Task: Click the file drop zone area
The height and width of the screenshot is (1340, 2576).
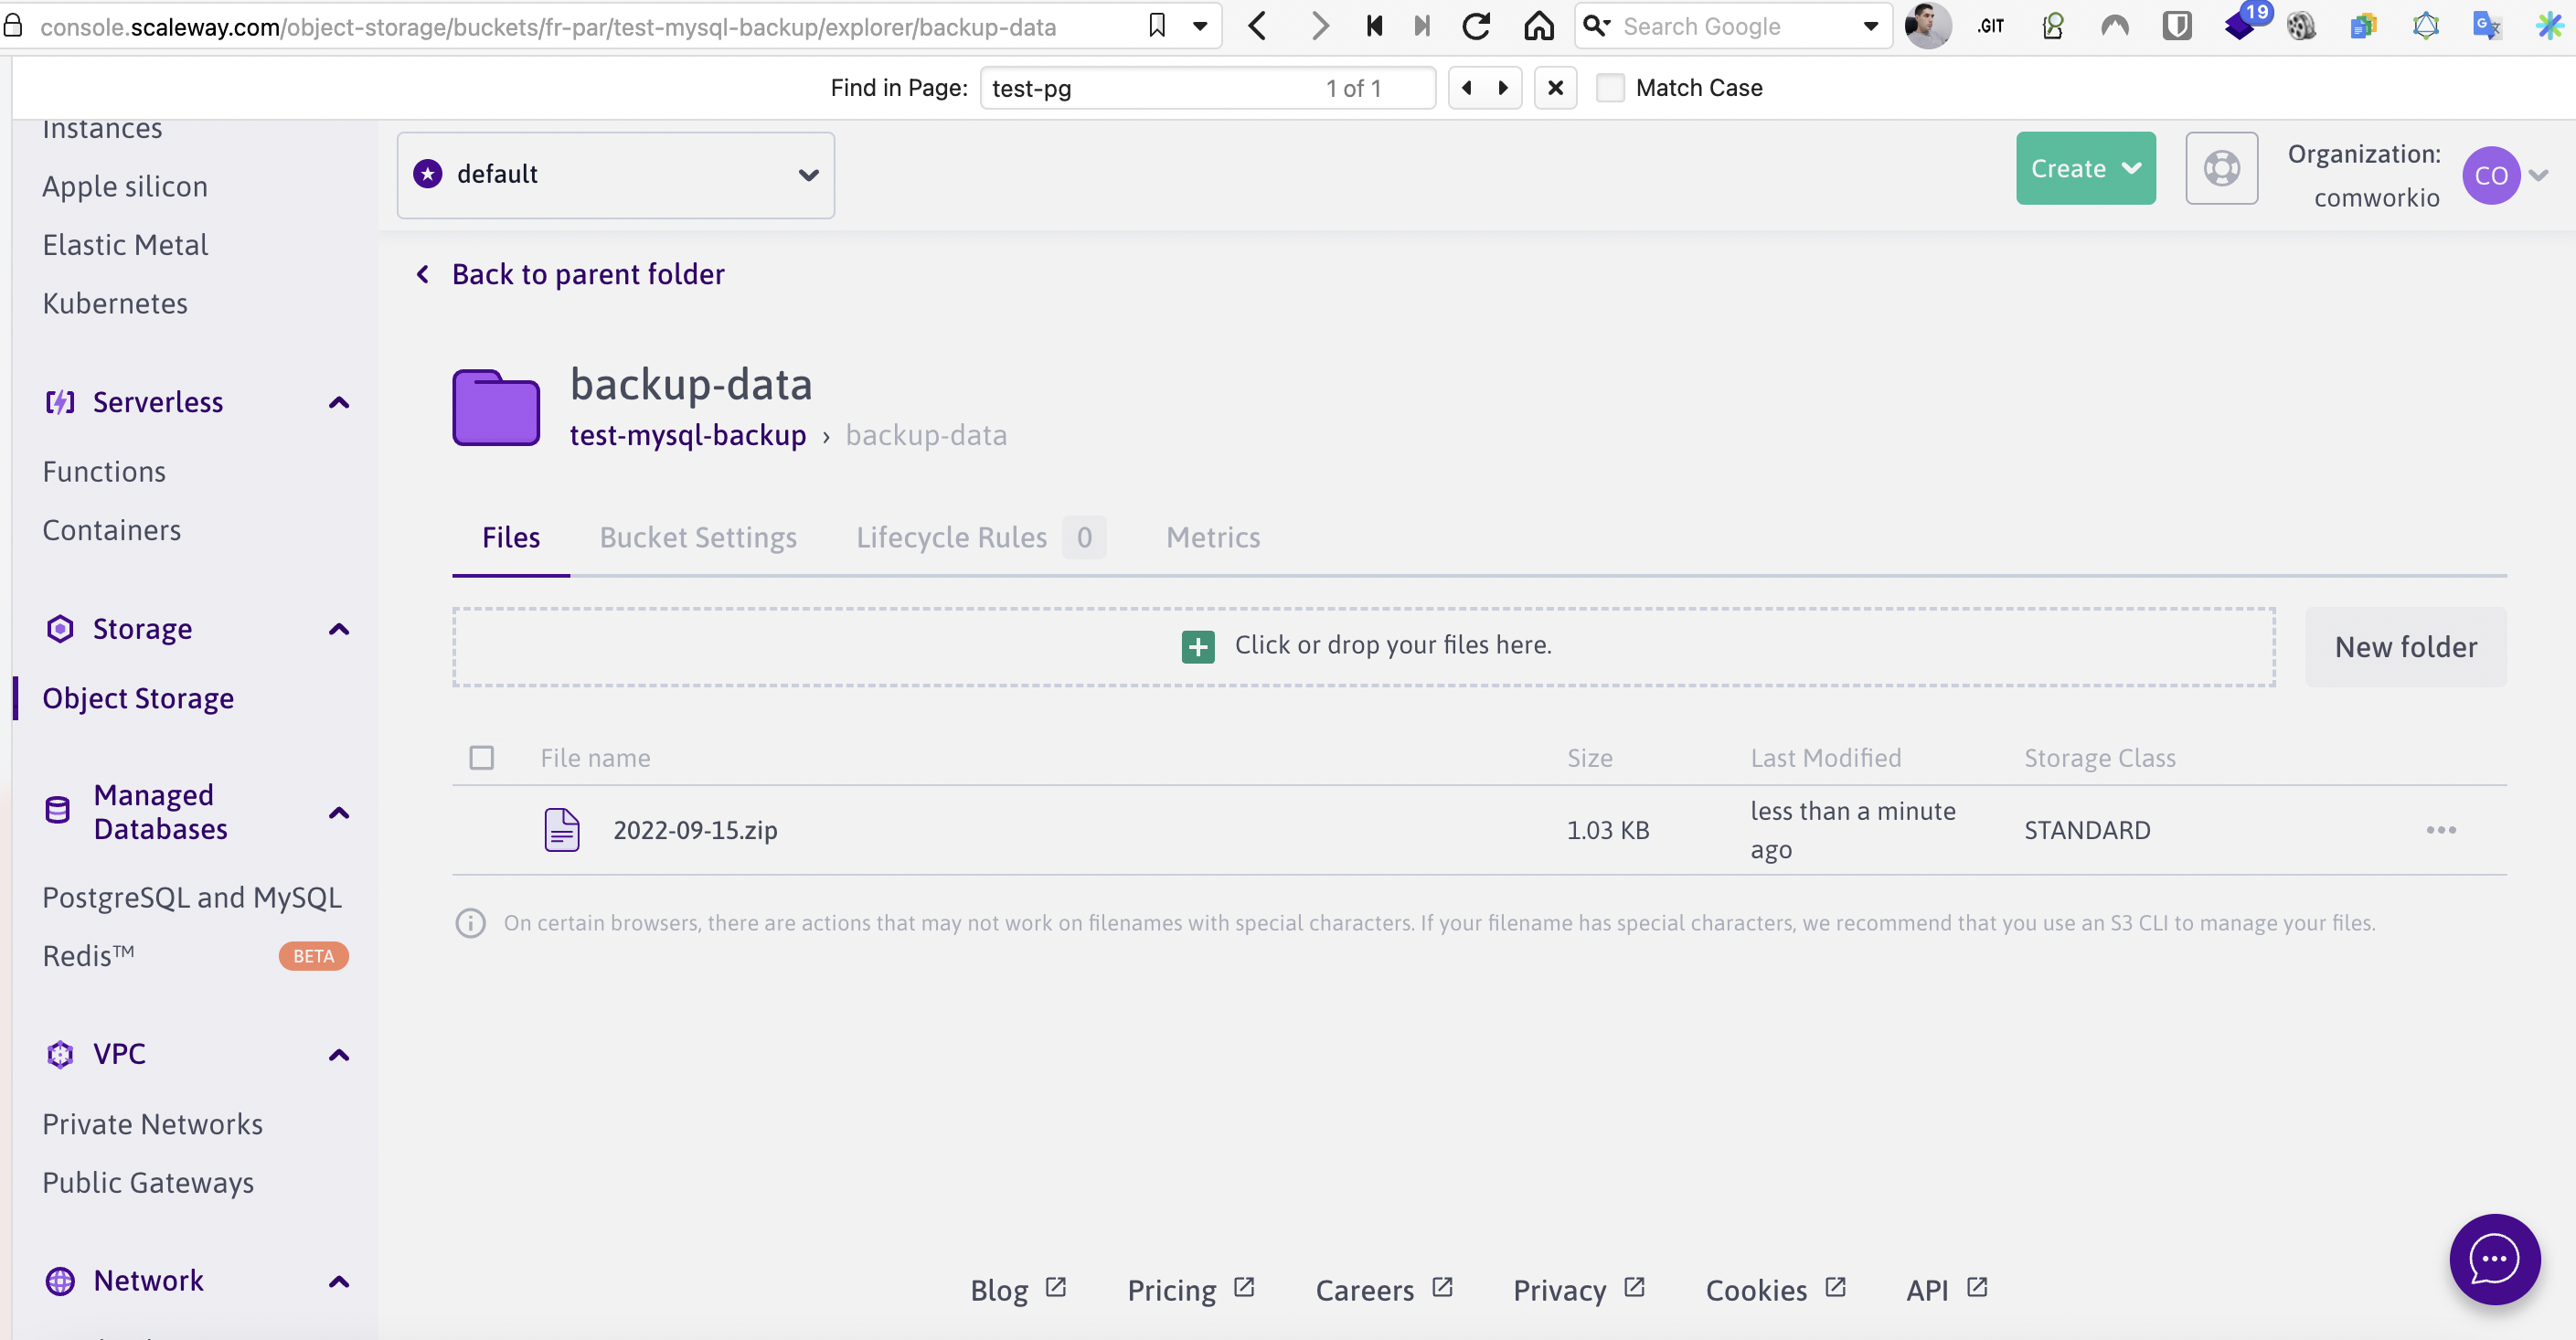Action: (x=1363, y=647)
